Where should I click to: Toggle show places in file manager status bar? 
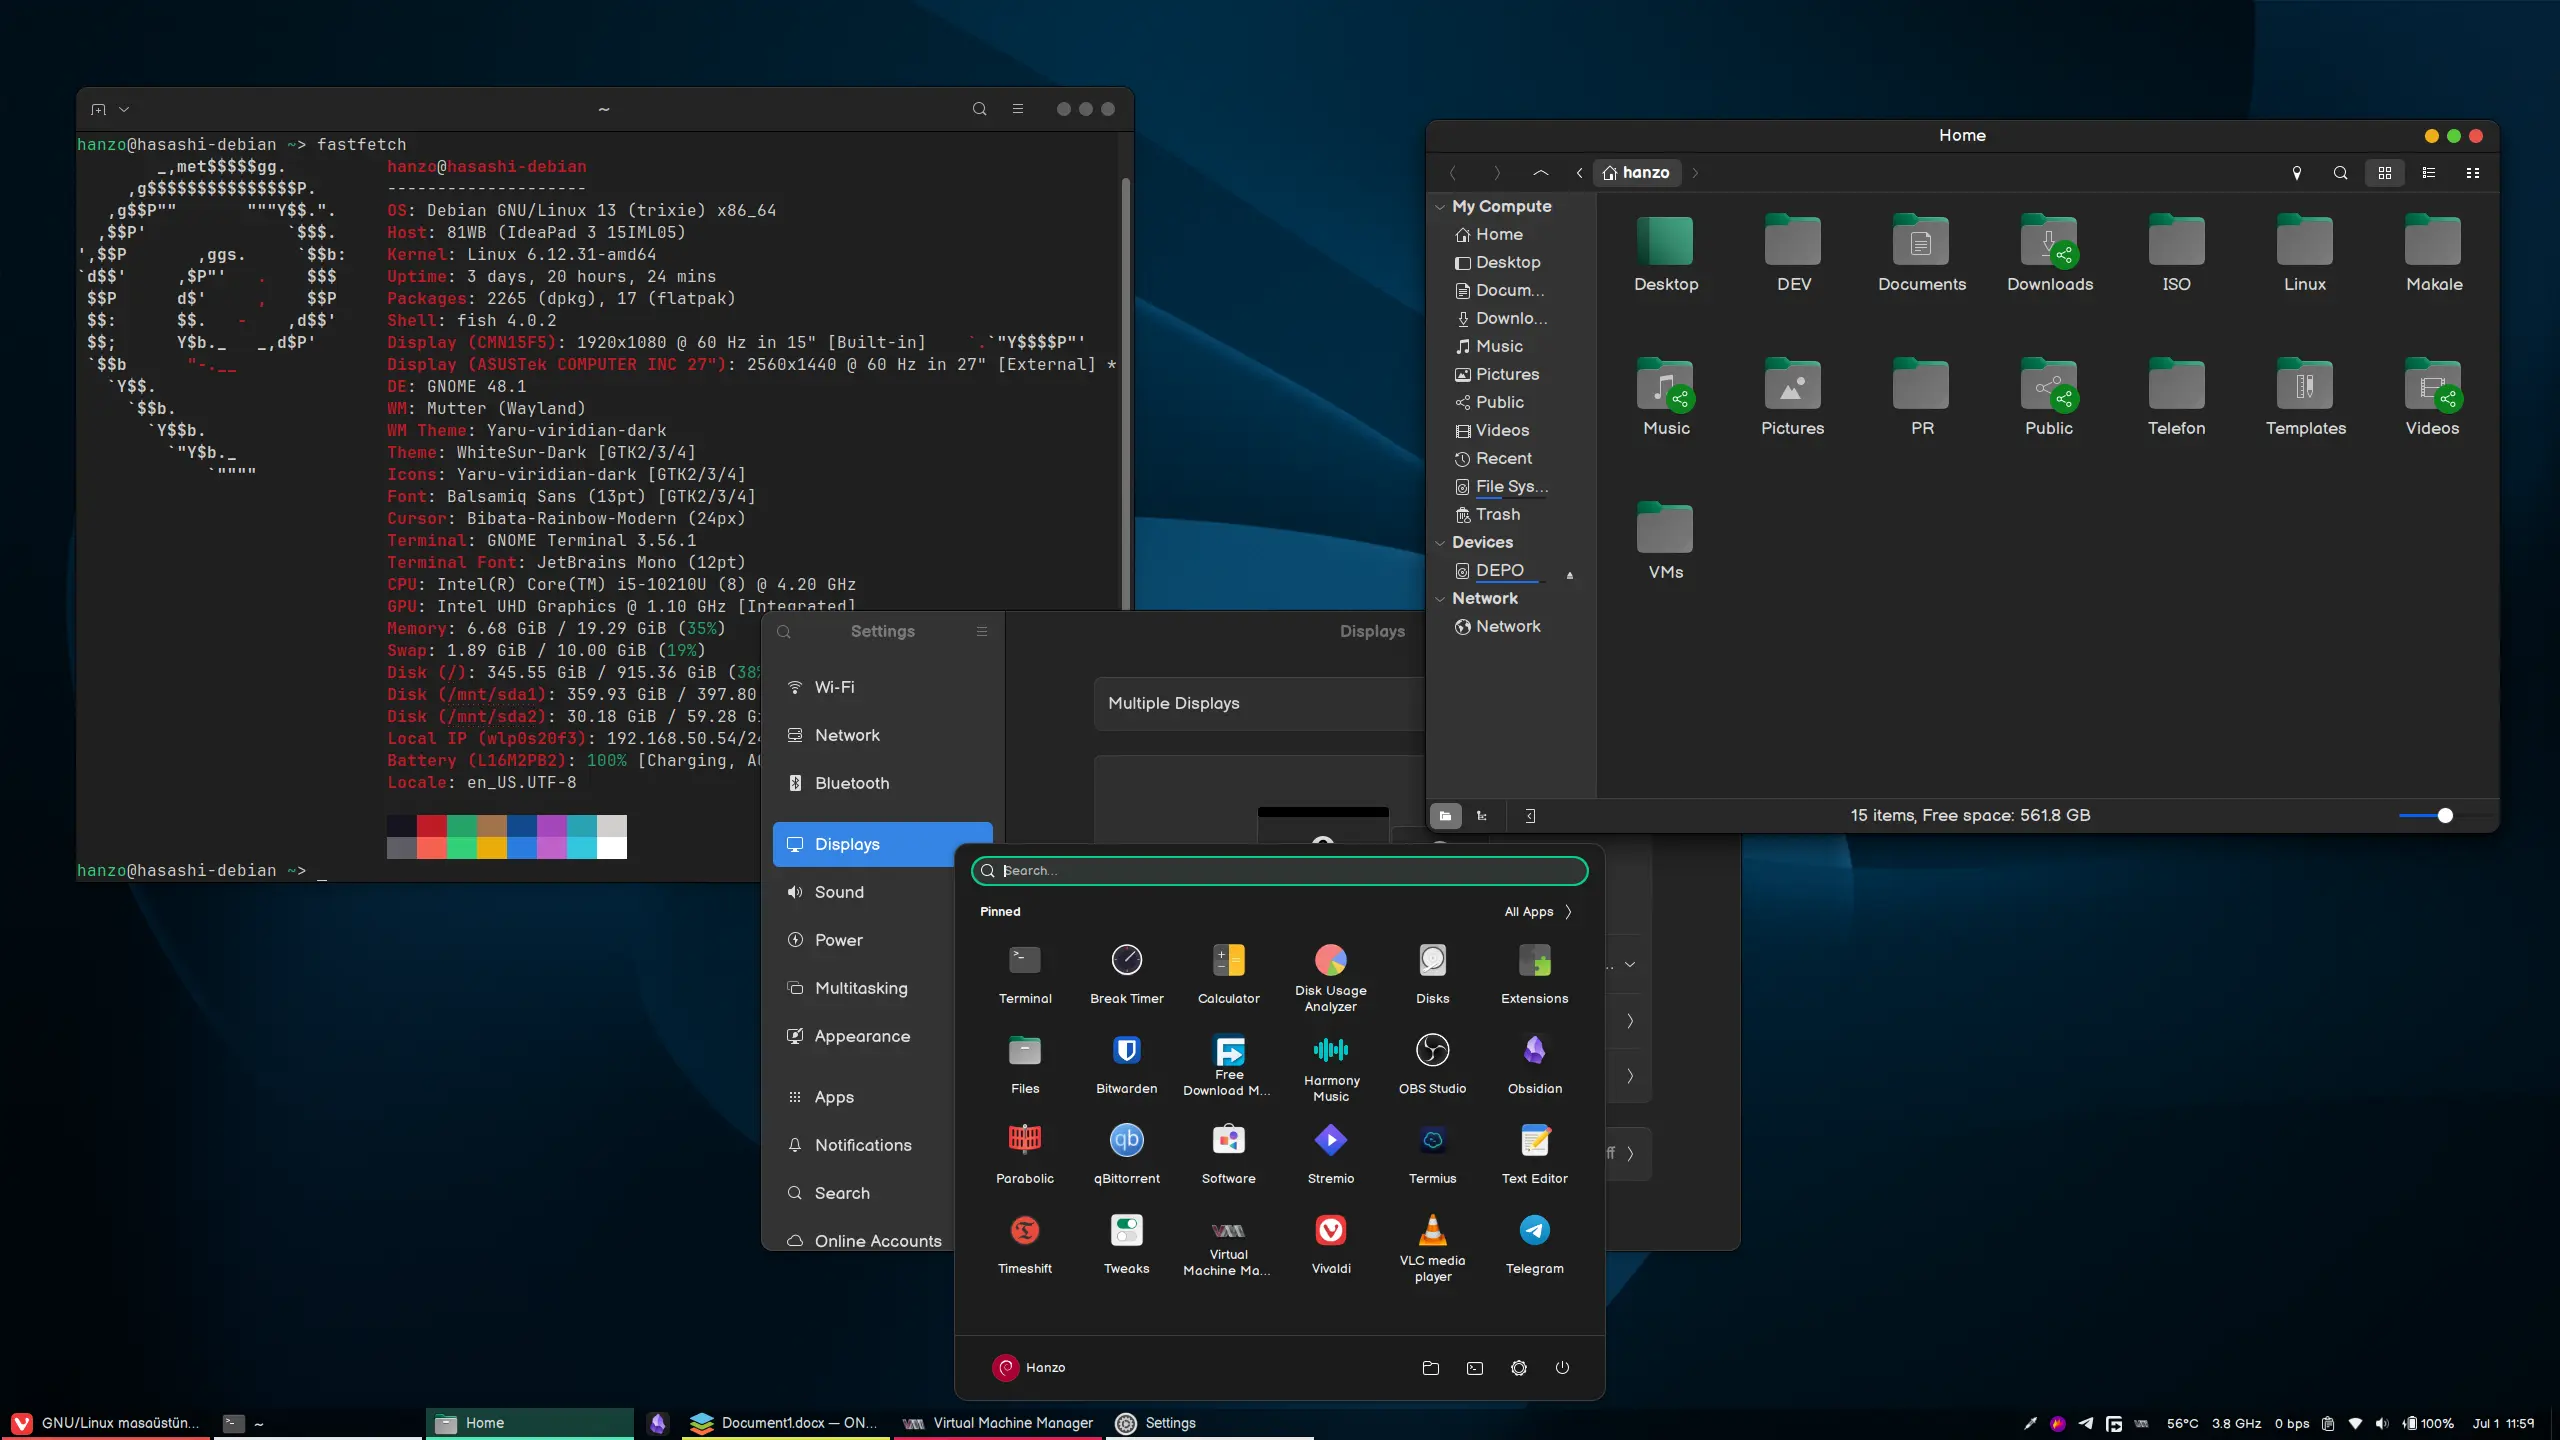[x=1445, y=815]
